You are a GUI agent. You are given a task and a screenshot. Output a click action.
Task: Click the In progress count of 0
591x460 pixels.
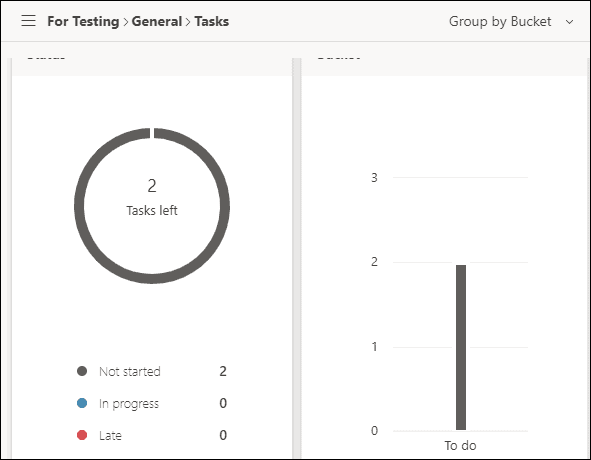click(223, 403)
